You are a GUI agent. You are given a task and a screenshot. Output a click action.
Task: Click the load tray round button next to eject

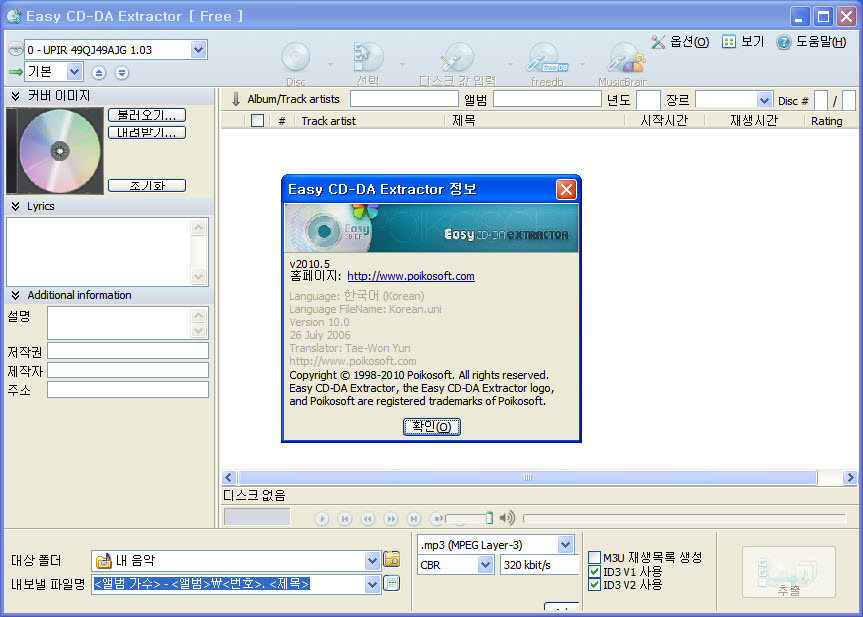click(122, 73)
